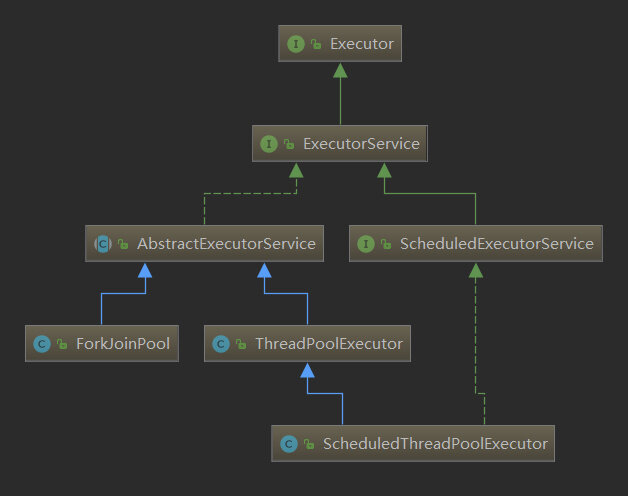Select the AbstractExecutorService label text
This screenshot has width=628, height=496.
pyautogui.click(x=226, y=243)
